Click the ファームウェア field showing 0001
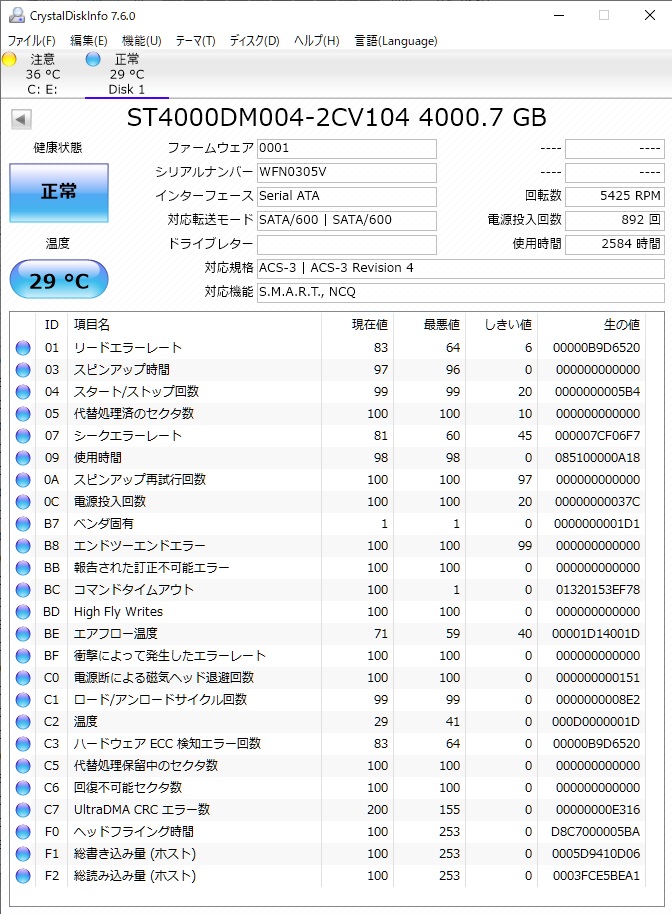Image resolution: width=672 pixels, height=914 pixels. pos(346,148)
